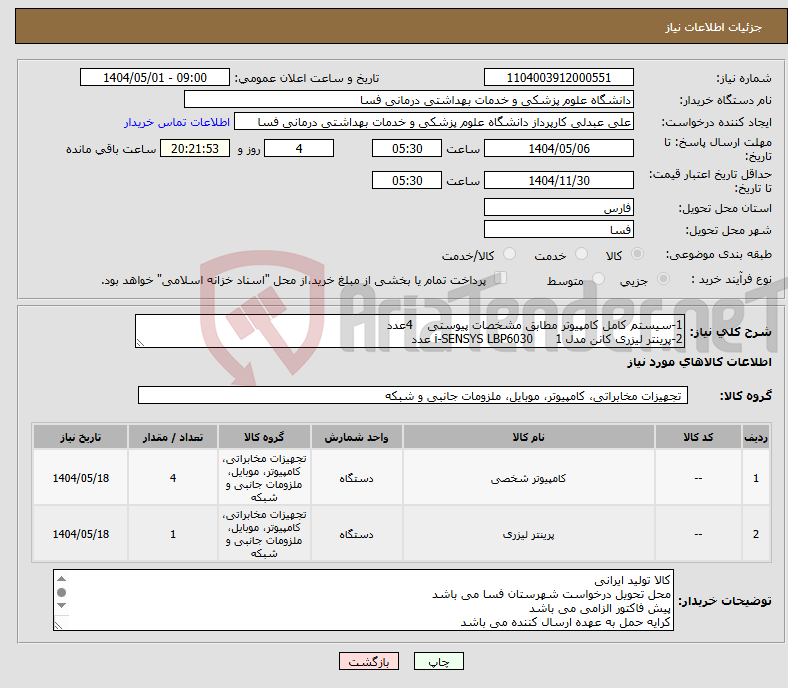Click the کامپیوتر شخصی item name cell
Viewport: 788px width, 688px height.
pos(528,477)
